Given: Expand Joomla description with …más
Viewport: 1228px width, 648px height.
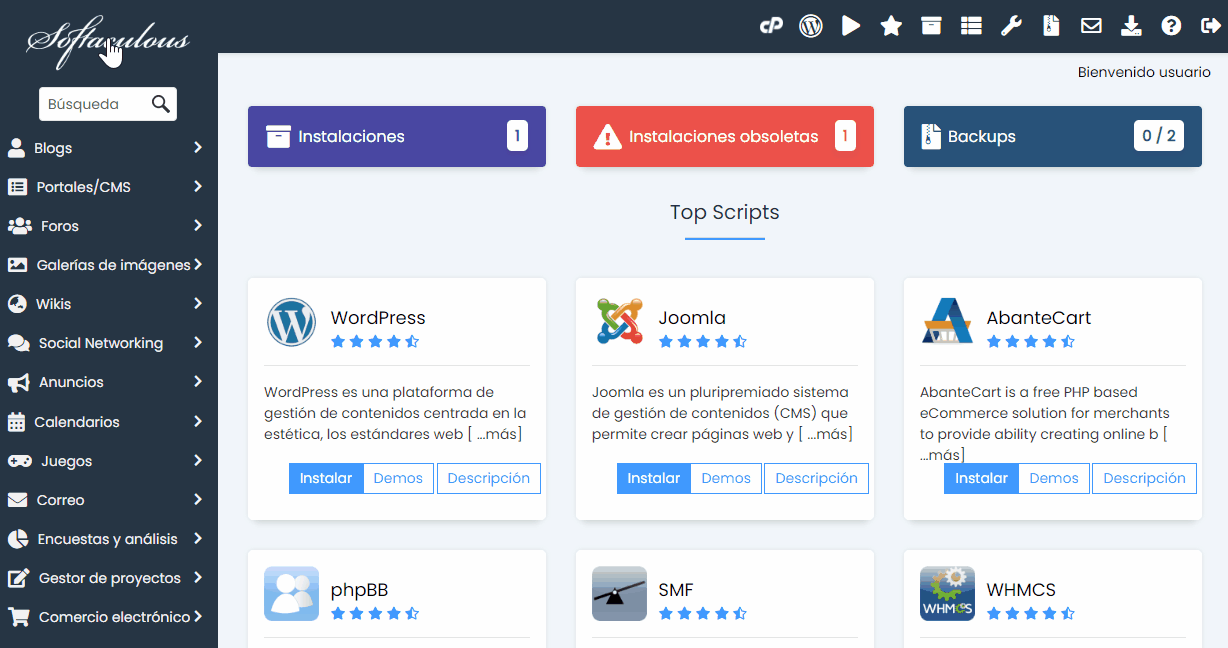Looking at the screenshot, I should pos(829,434).
